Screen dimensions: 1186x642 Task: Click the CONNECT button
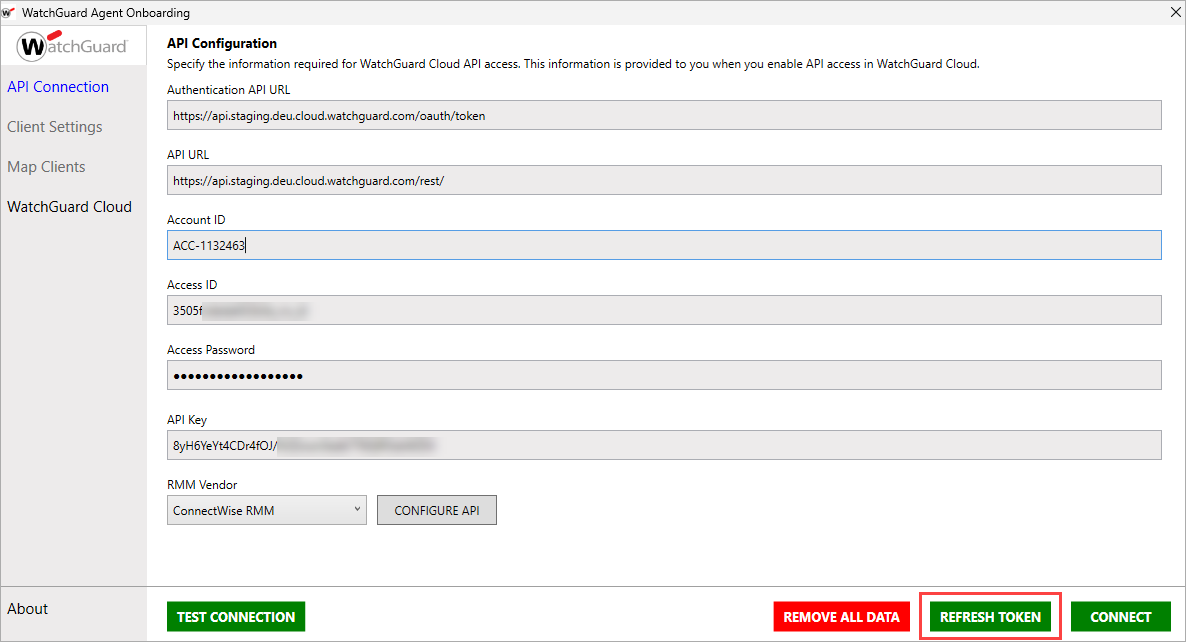pos(1120,616)
